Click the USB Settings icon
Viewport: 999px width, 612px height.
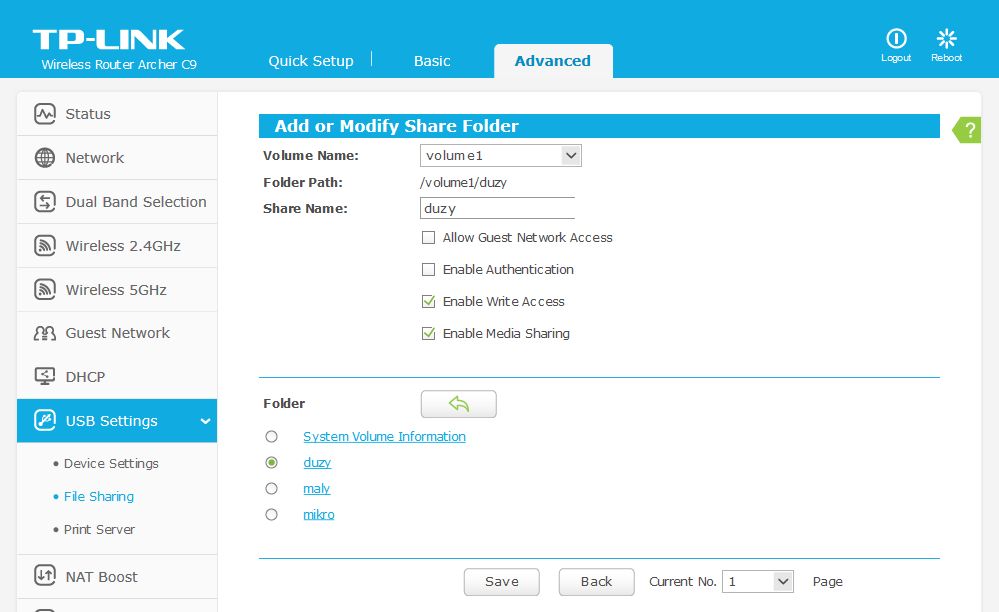[x=45, y=420]
